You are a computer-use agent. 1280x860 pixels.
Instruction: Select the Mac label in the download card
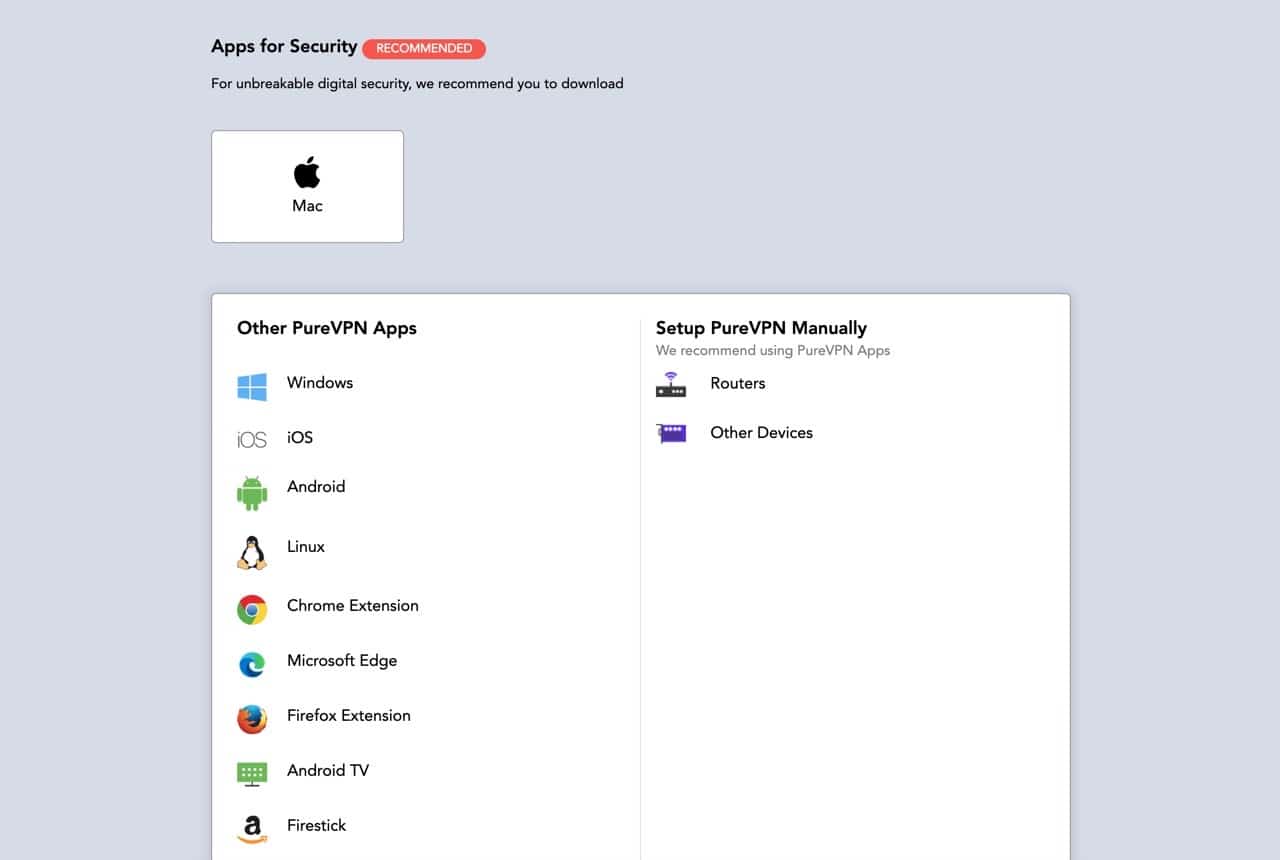(x=307, y=206)
